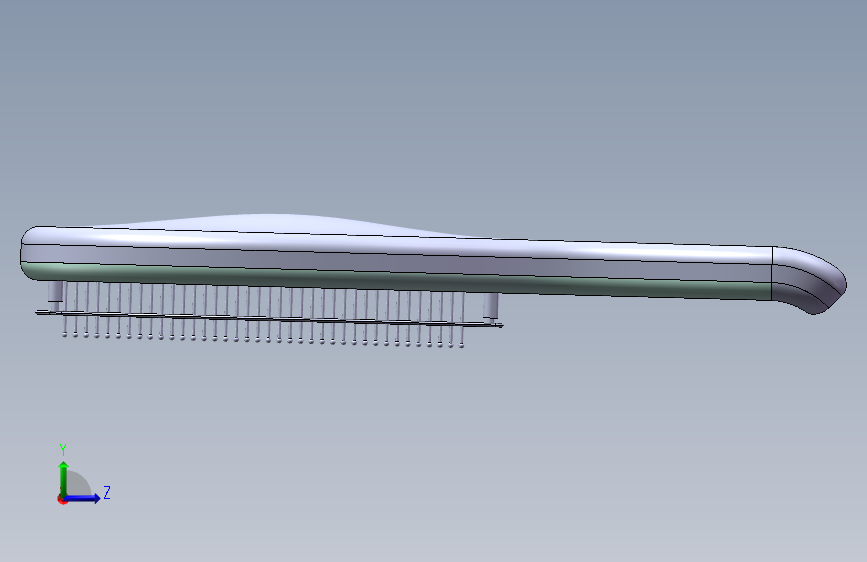867x562 pixels.
Task: Click the red X axis origin dot
Action: [x=62, y=499]
